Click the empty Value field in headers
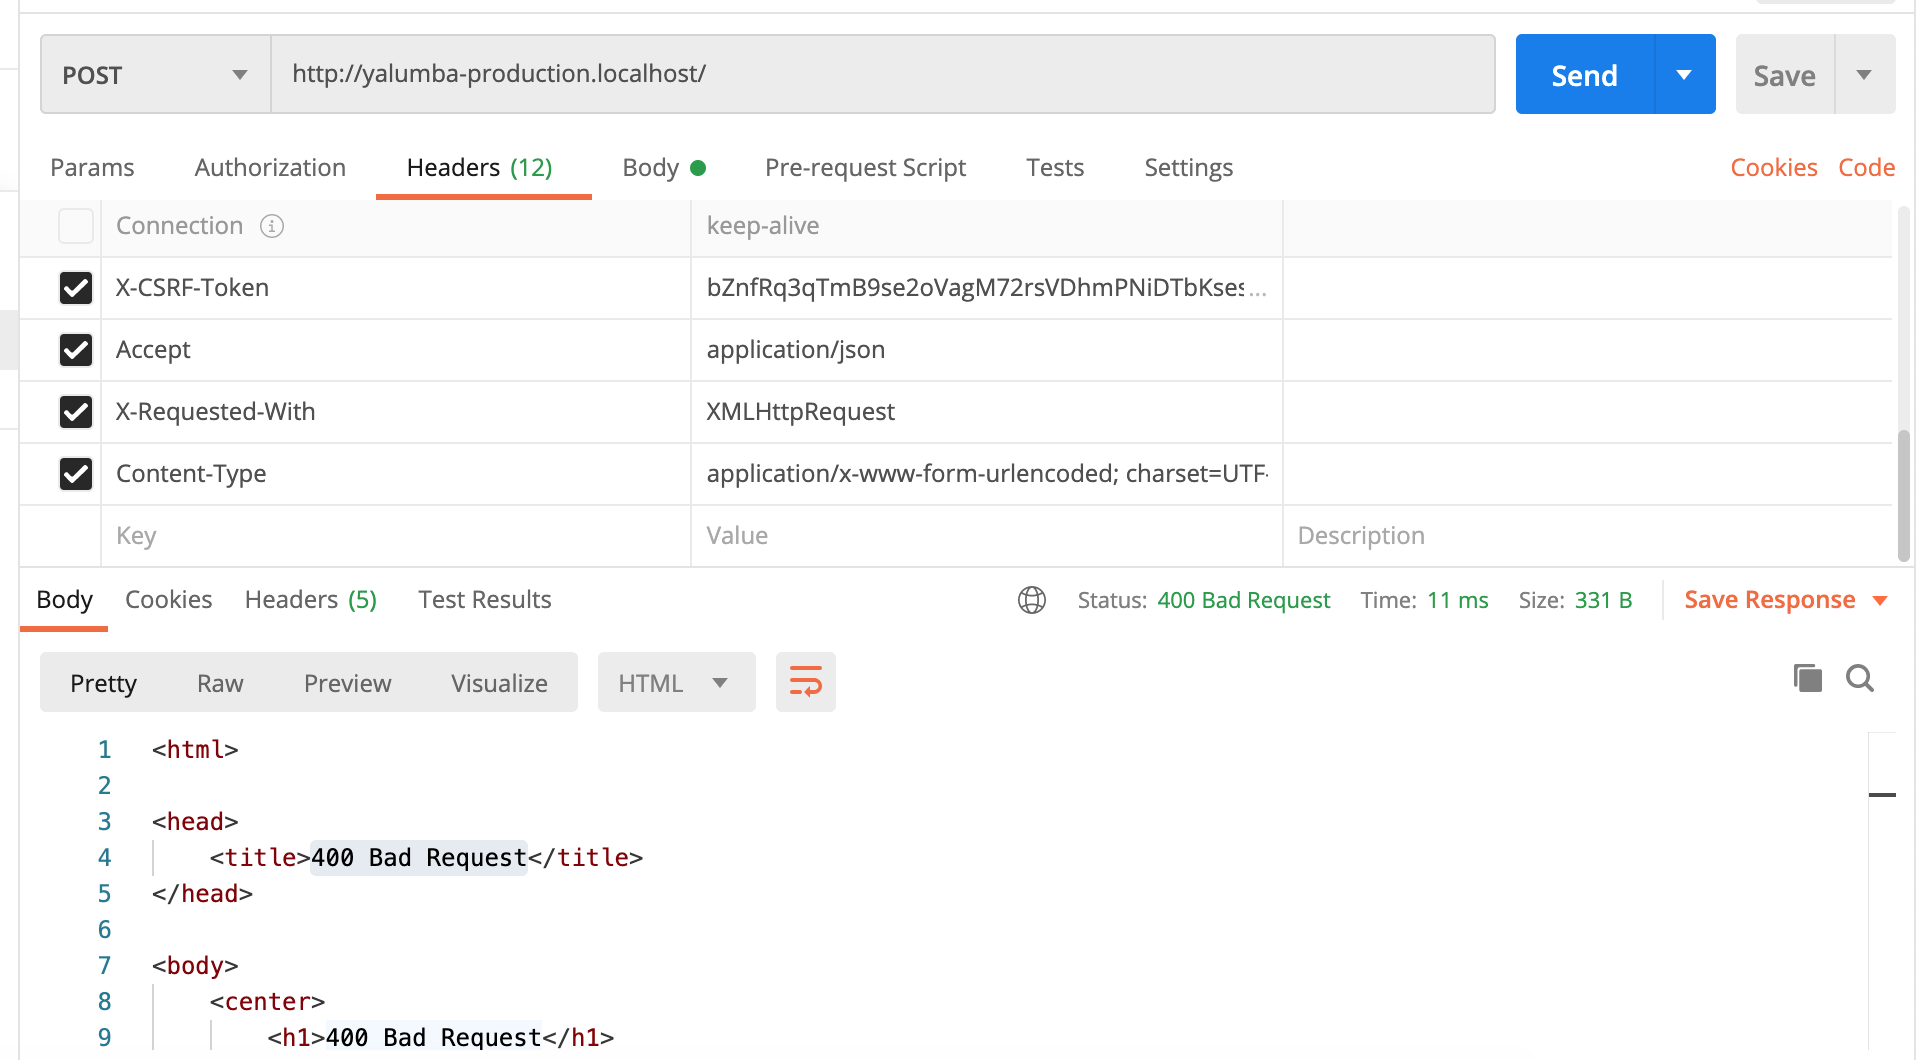The height and width of the screenshot is (1060, 1916). click(986, 536)
